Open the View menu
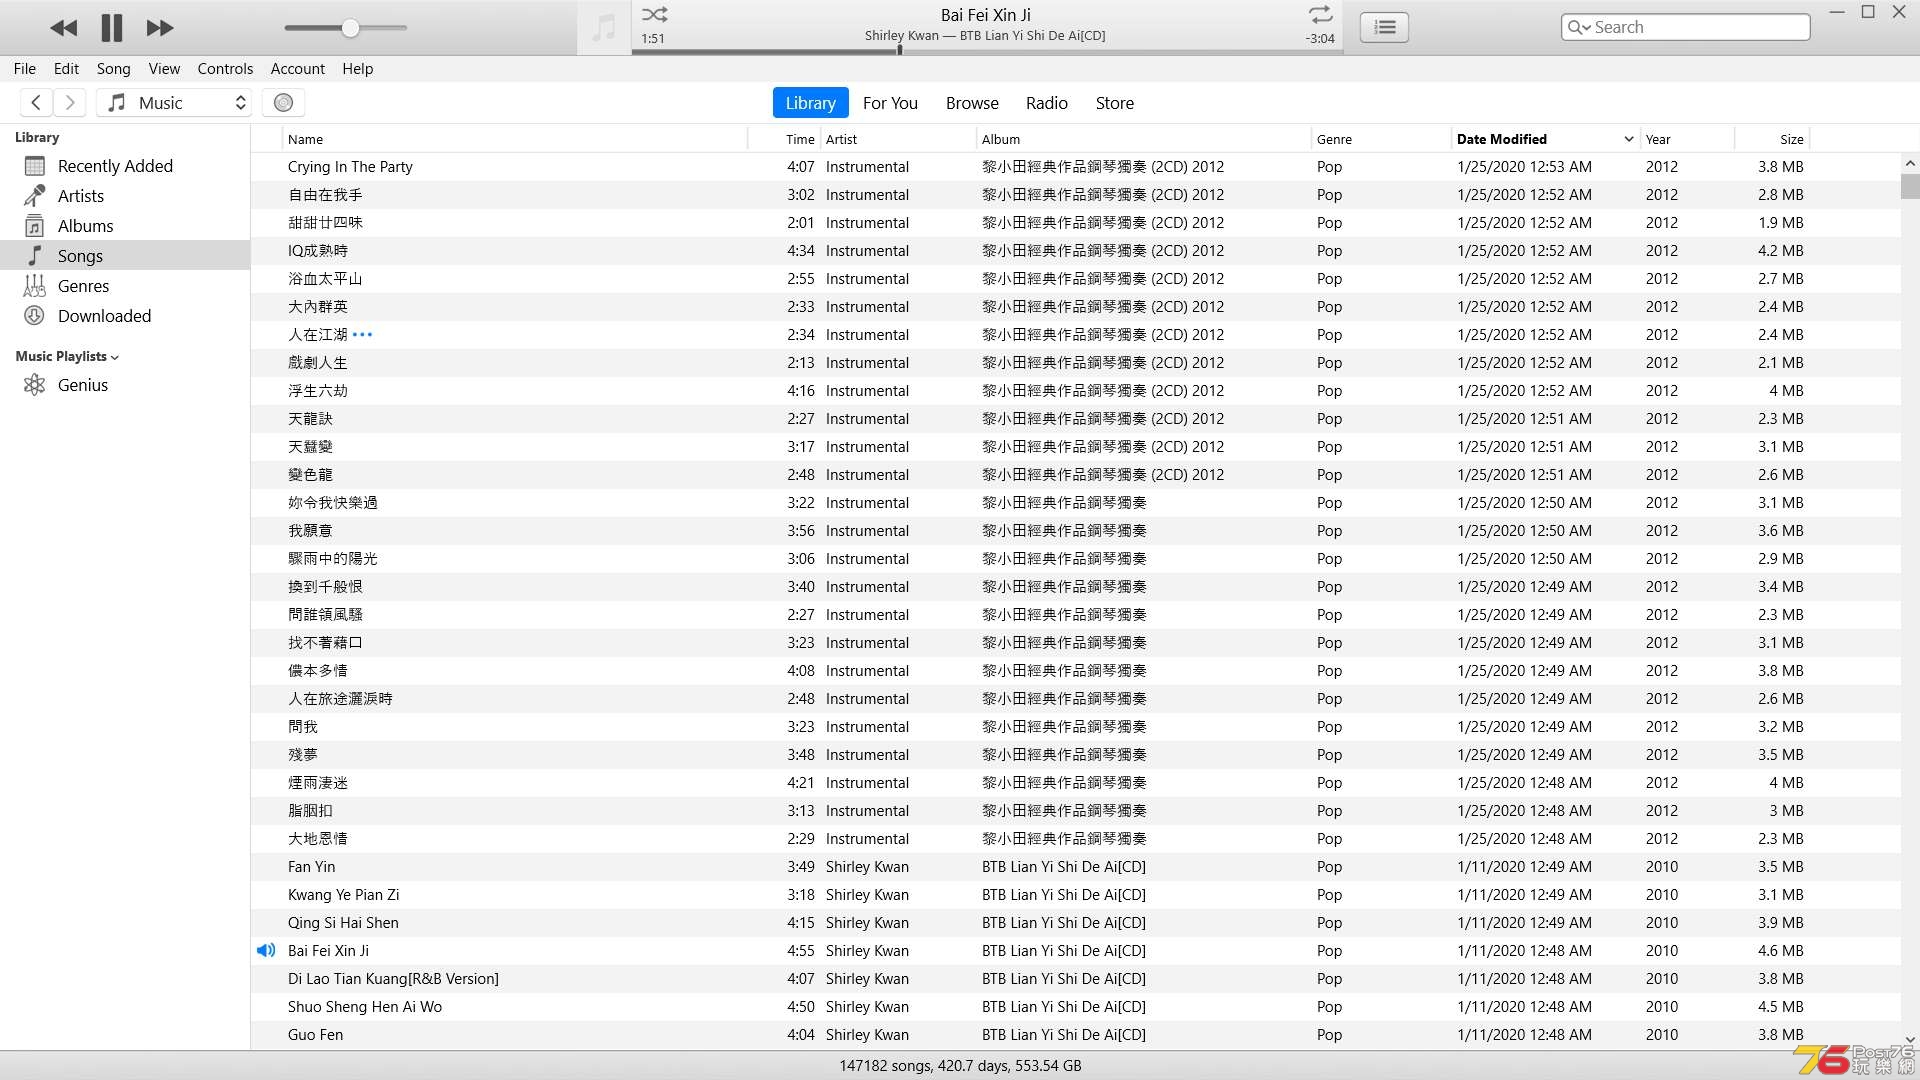The image size is (1920, 1080). [x=164, y=69]
